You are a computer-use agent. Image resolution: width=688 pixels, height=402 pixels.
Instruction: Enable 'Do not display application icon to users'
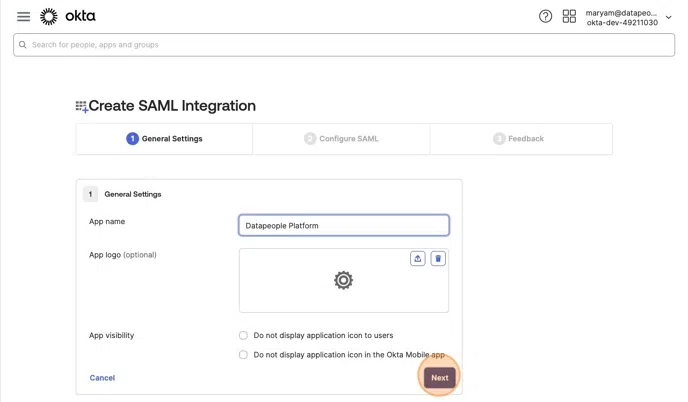pos(243,336)
